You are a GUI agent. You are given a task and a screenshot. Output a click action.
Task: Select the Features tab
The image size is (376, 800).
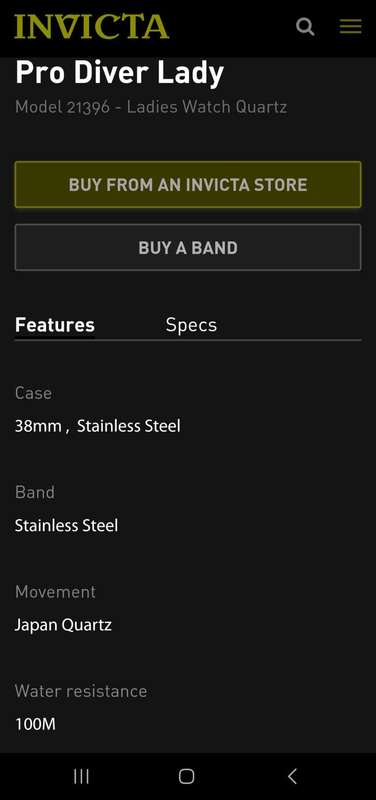point(55,325)
